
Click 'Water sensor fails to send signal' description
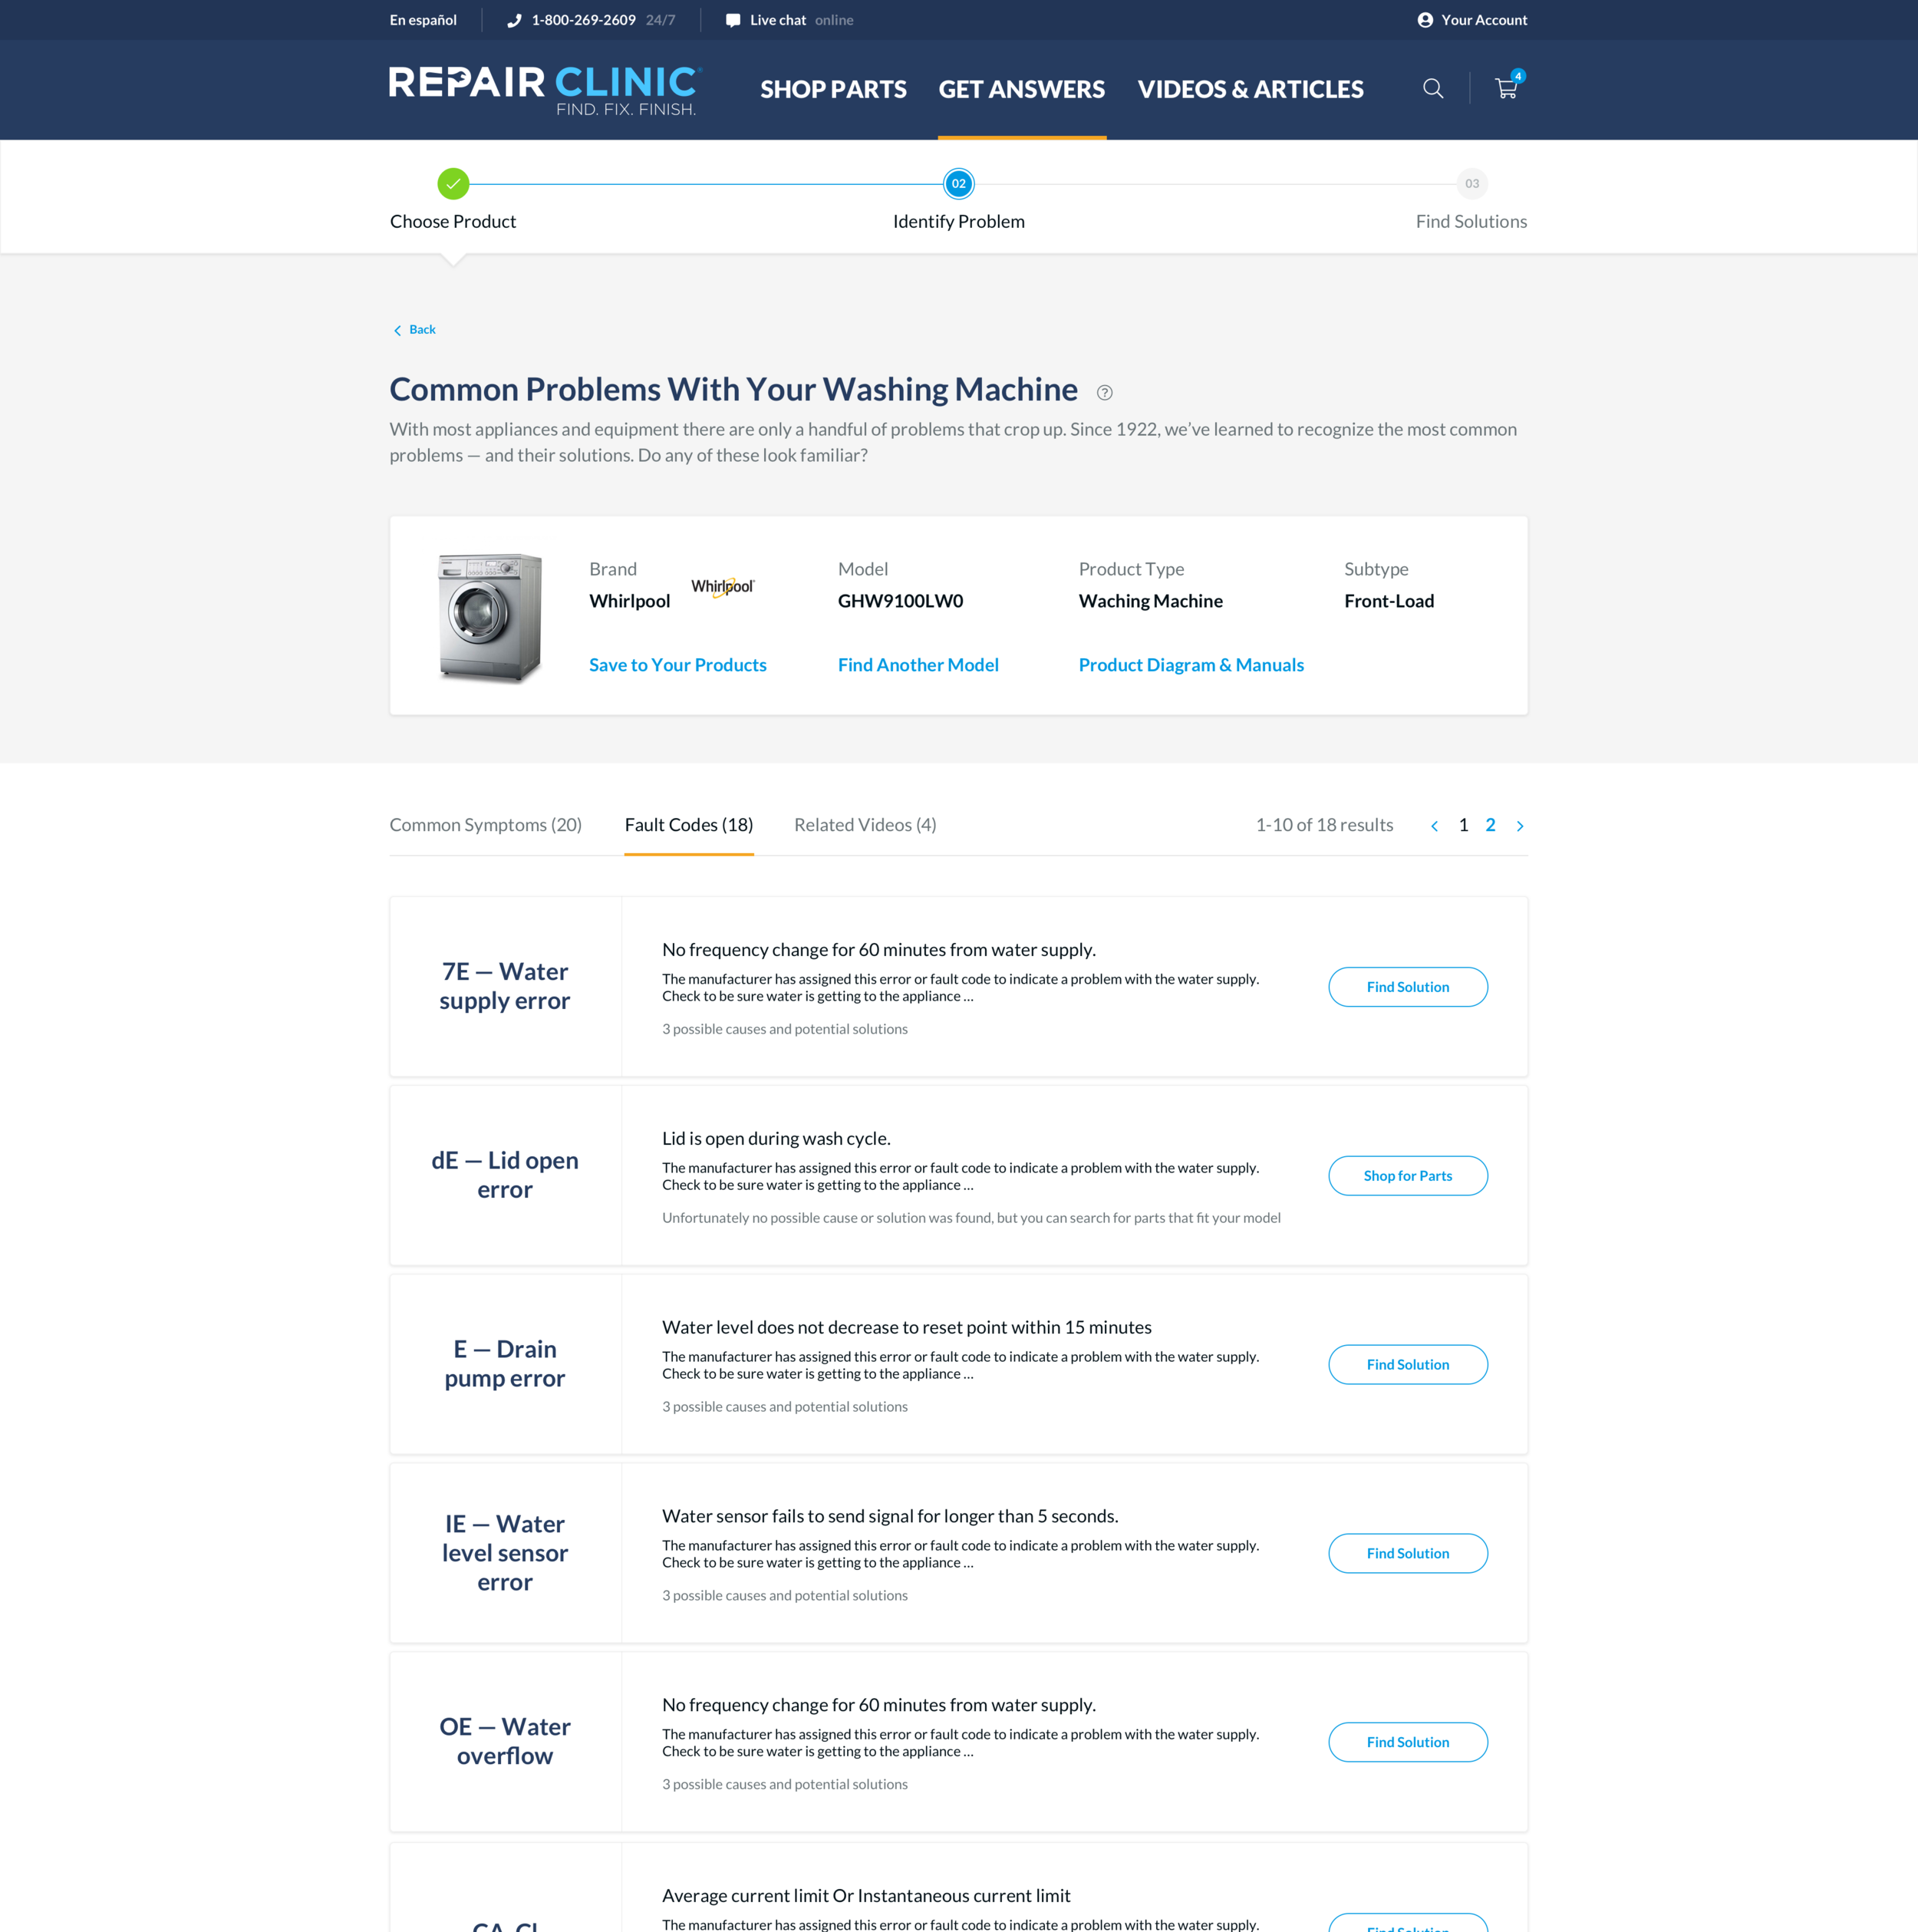[x=890, y=1517]
